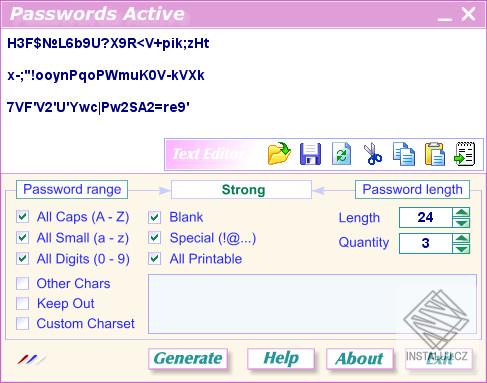
Task: Click inside the custom characters text box
Action: (312, 304)
